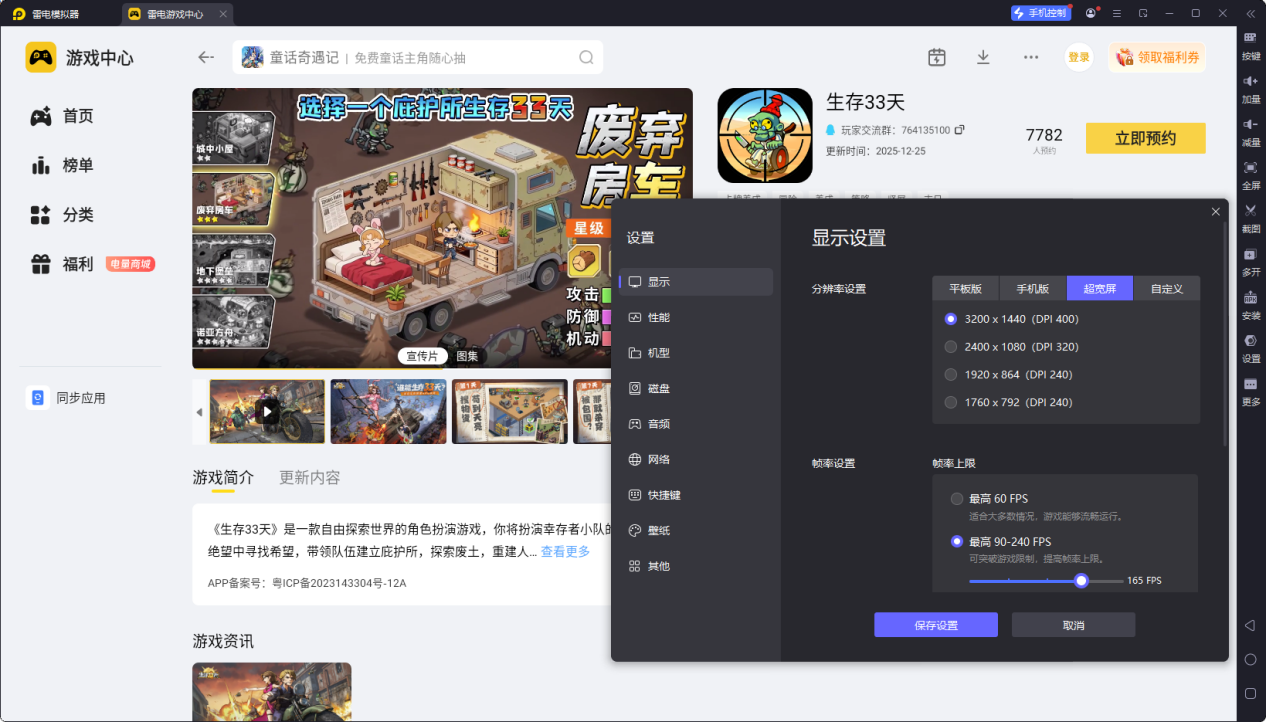Take a screenshot with 截图 icon
Screen dimensions: 1266x722
pos(1251,210)
